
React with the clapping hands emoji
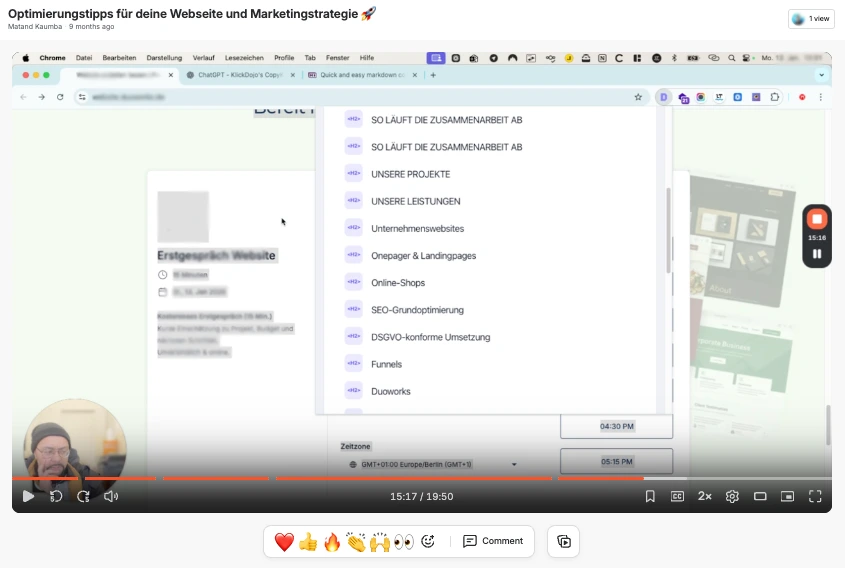(x=356, y=542)
